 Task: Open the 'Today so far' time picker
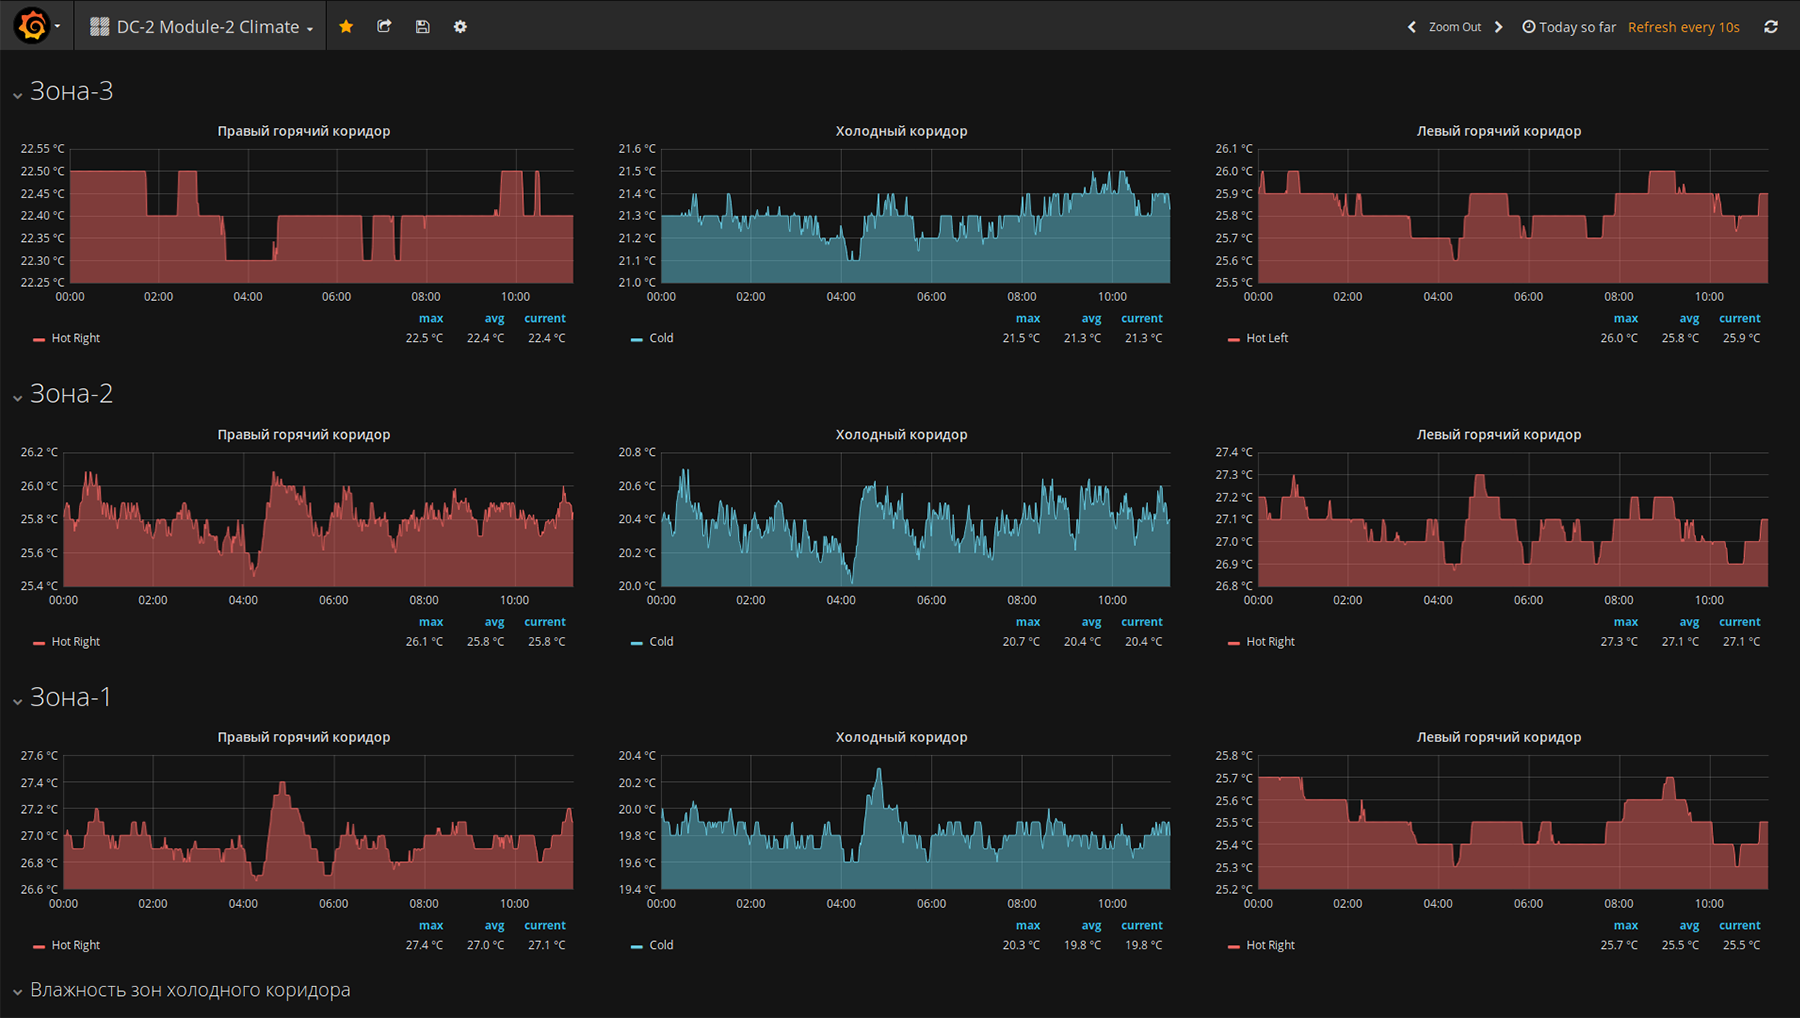[1569, 27]
